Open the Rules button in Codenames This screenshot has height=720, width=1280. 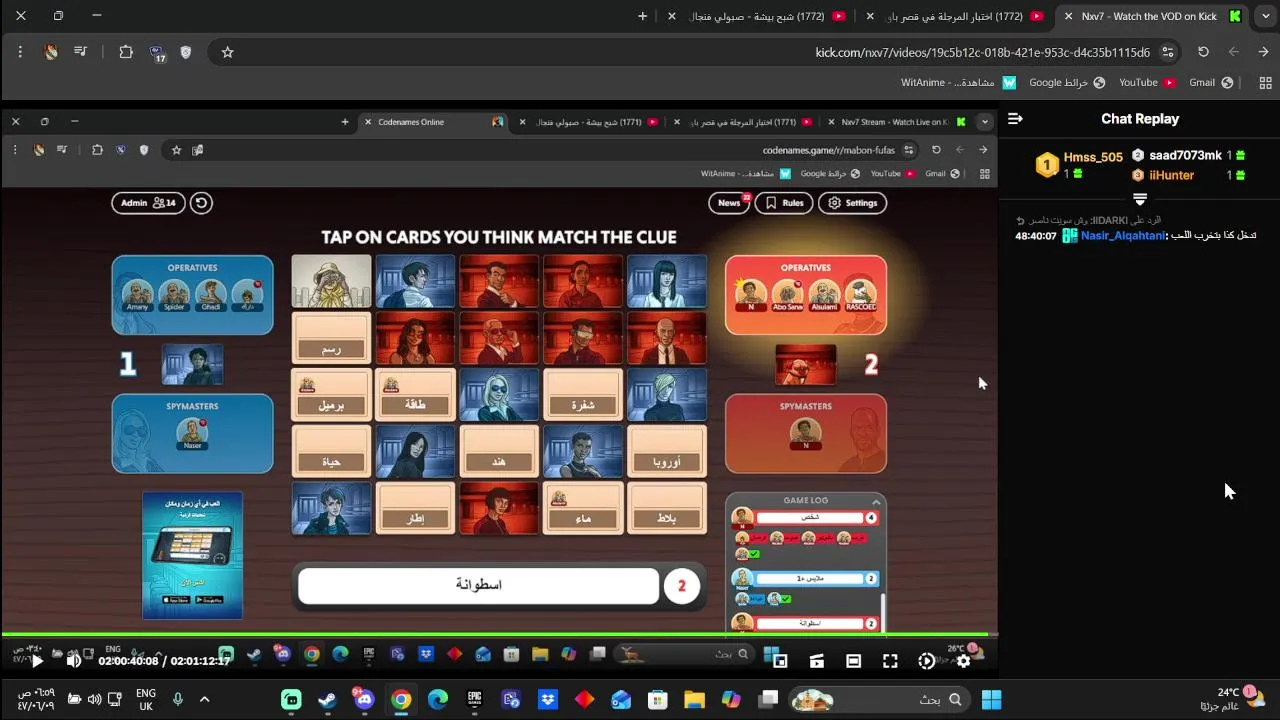click(x=784, y=203)
